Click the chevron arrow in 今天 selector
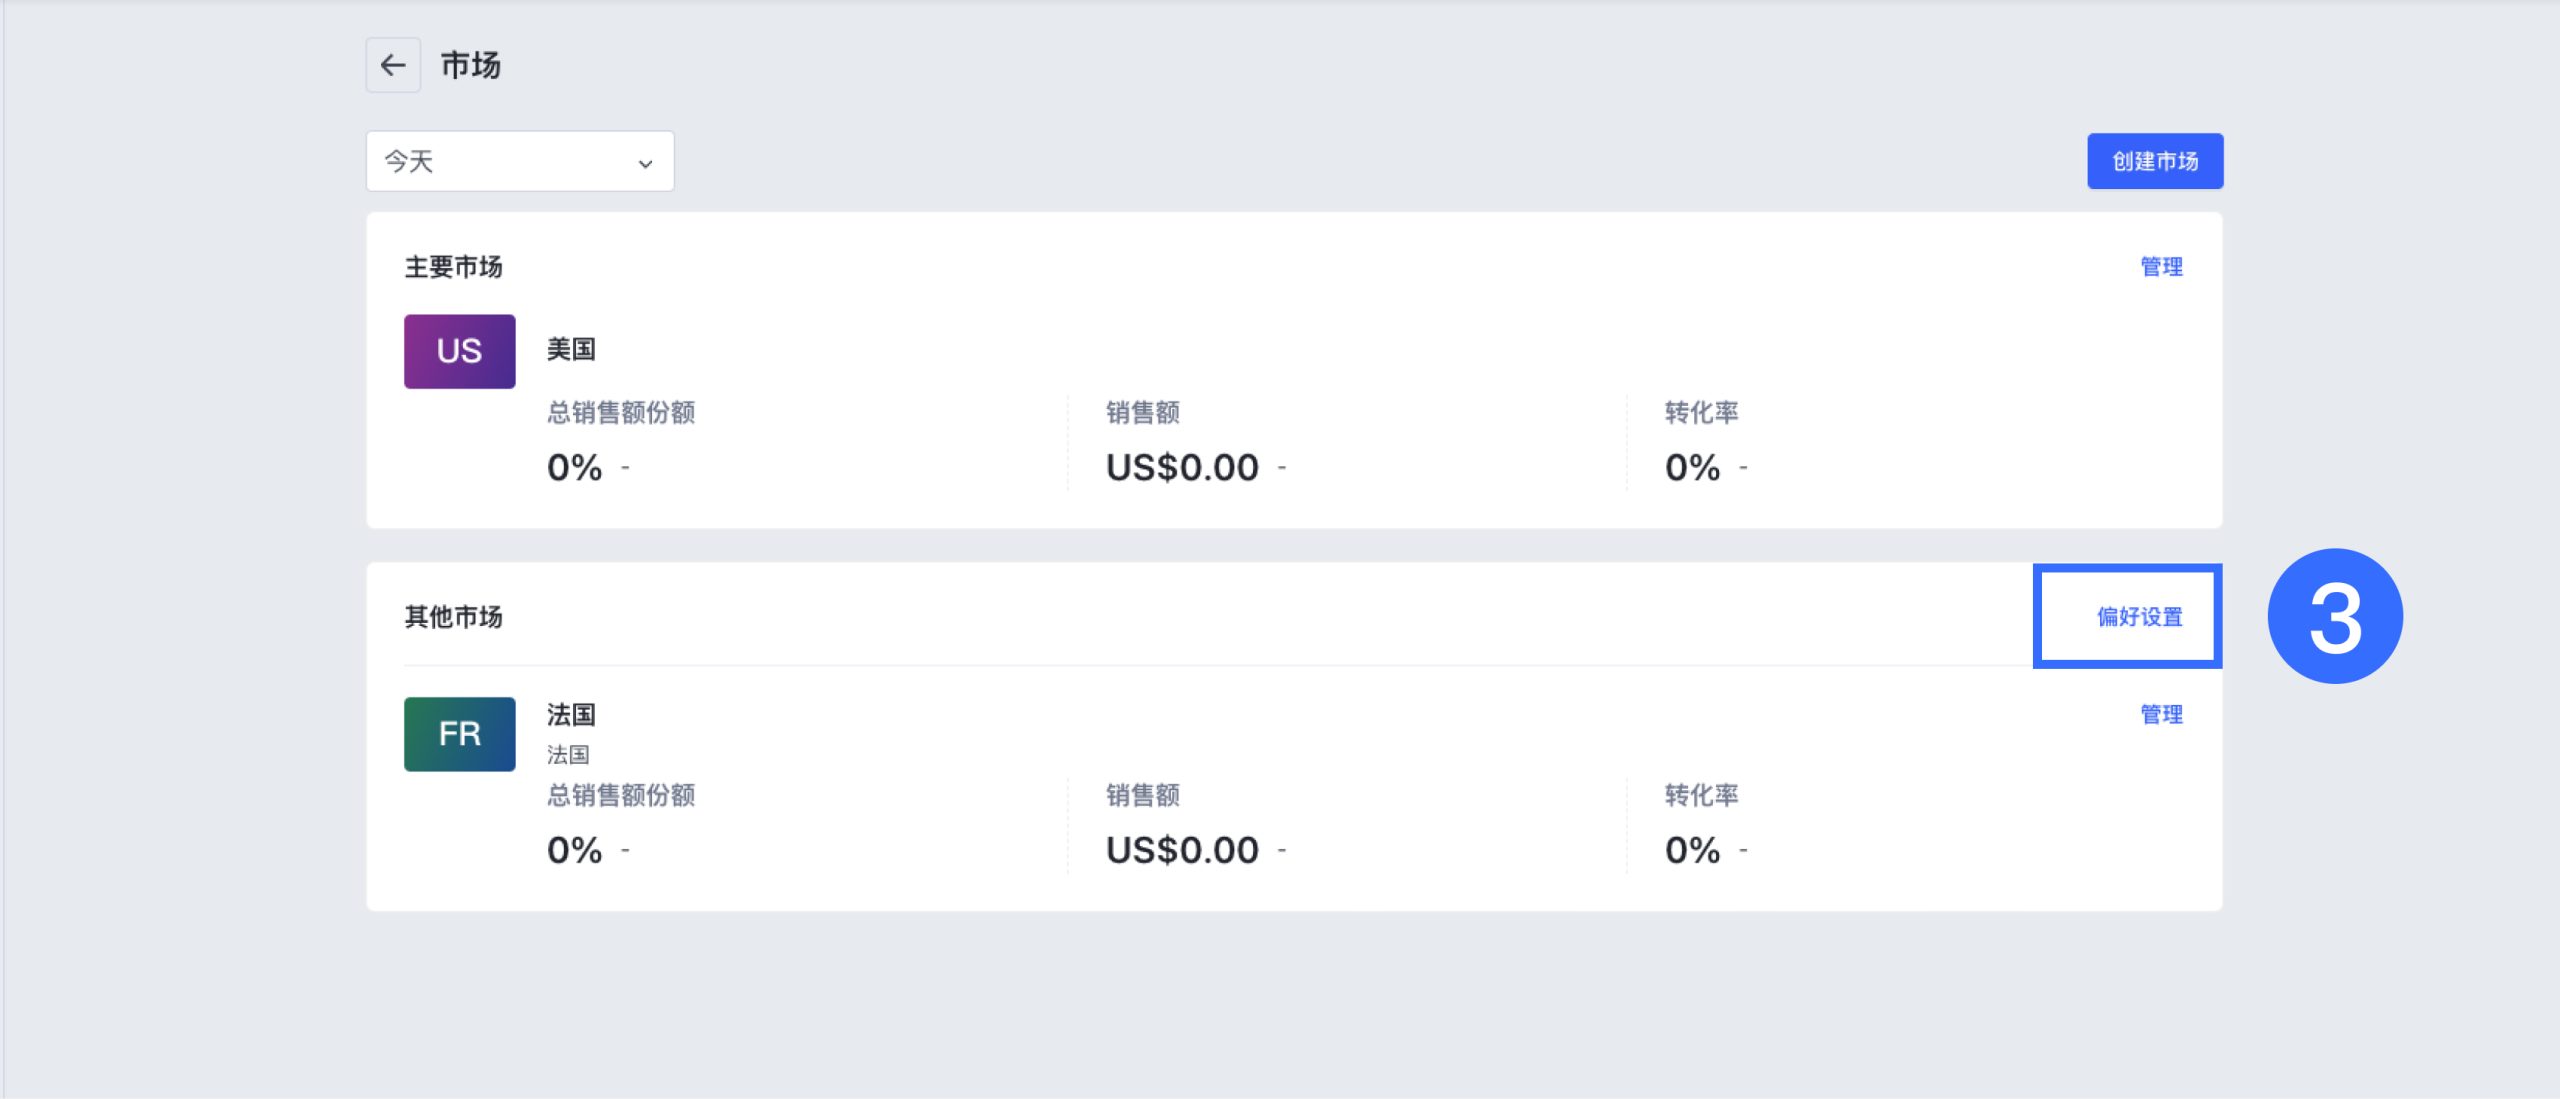Screen dimensions: 2560x1099 point(645,163)
